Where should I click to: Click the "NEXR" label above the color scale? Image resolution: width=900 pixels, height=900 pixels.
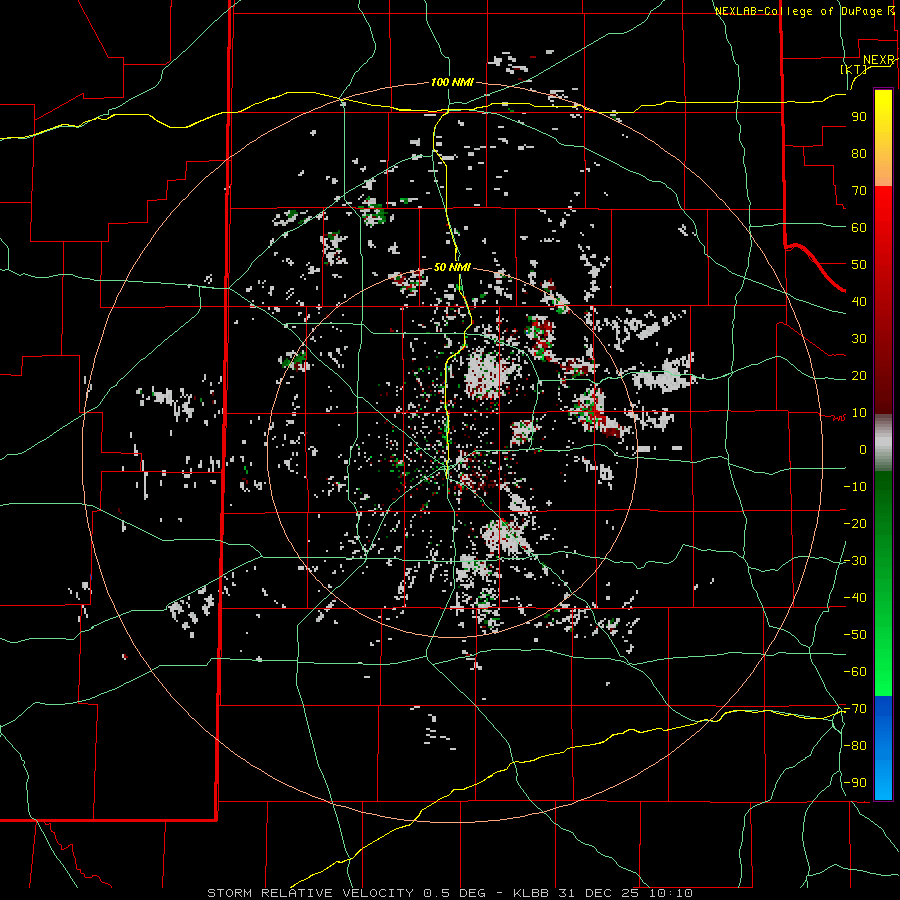coord(879,60)
